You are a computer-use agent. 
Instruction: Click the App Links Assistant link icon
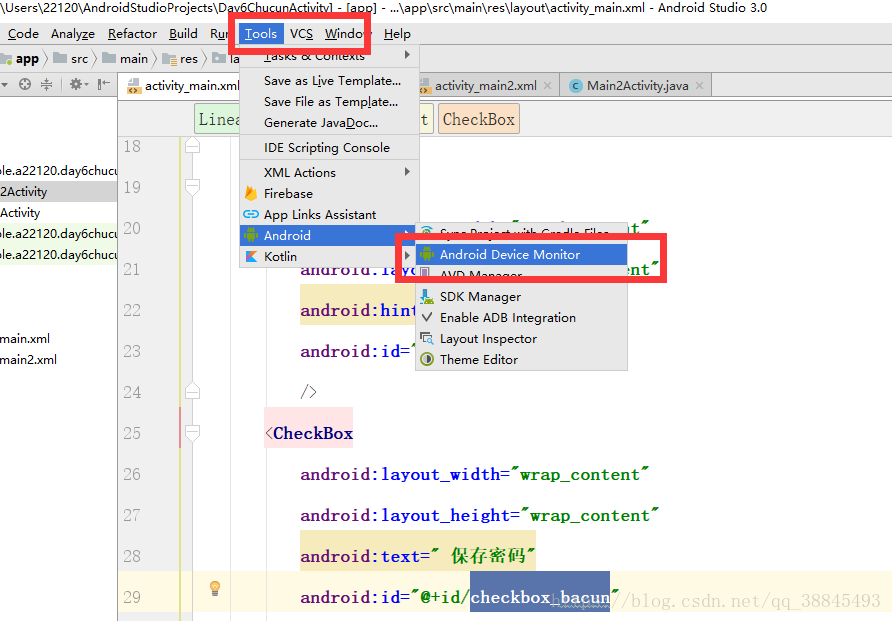251,214
